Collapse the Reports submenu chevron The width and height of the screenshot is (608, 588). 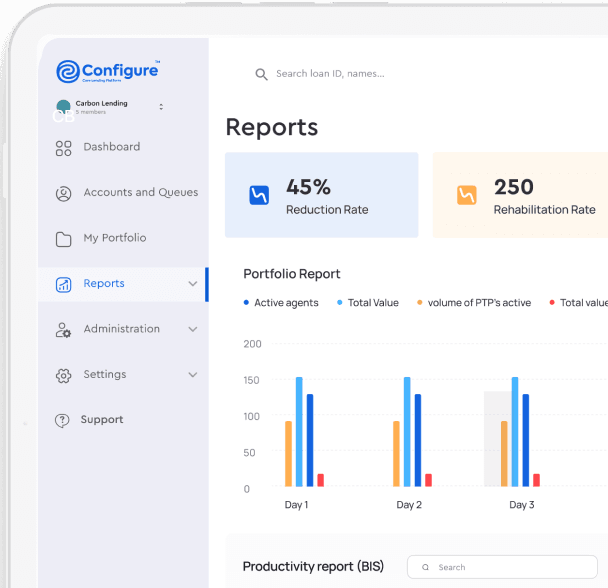click(193, 284)
